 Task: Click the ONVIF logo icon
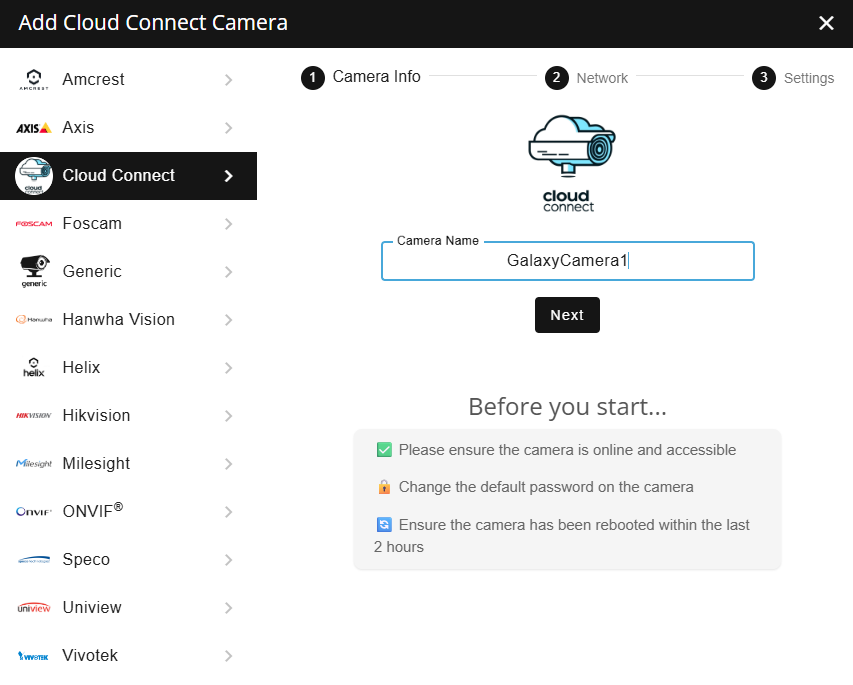pyautogui.click(x=34, y=512)
